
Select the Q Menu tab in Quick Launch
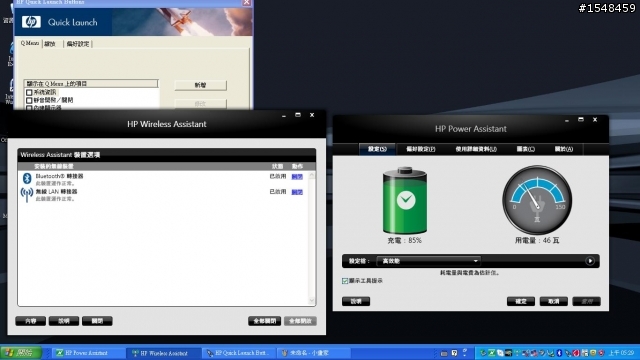click(30, 43)
